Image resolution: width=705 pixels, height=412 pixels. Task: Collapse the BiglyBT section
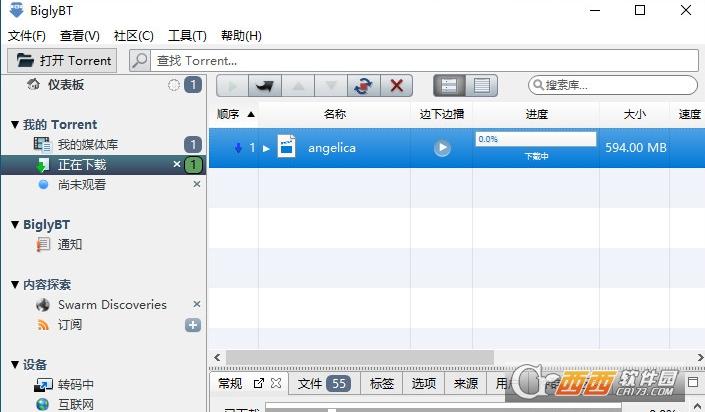click(15, 224)
